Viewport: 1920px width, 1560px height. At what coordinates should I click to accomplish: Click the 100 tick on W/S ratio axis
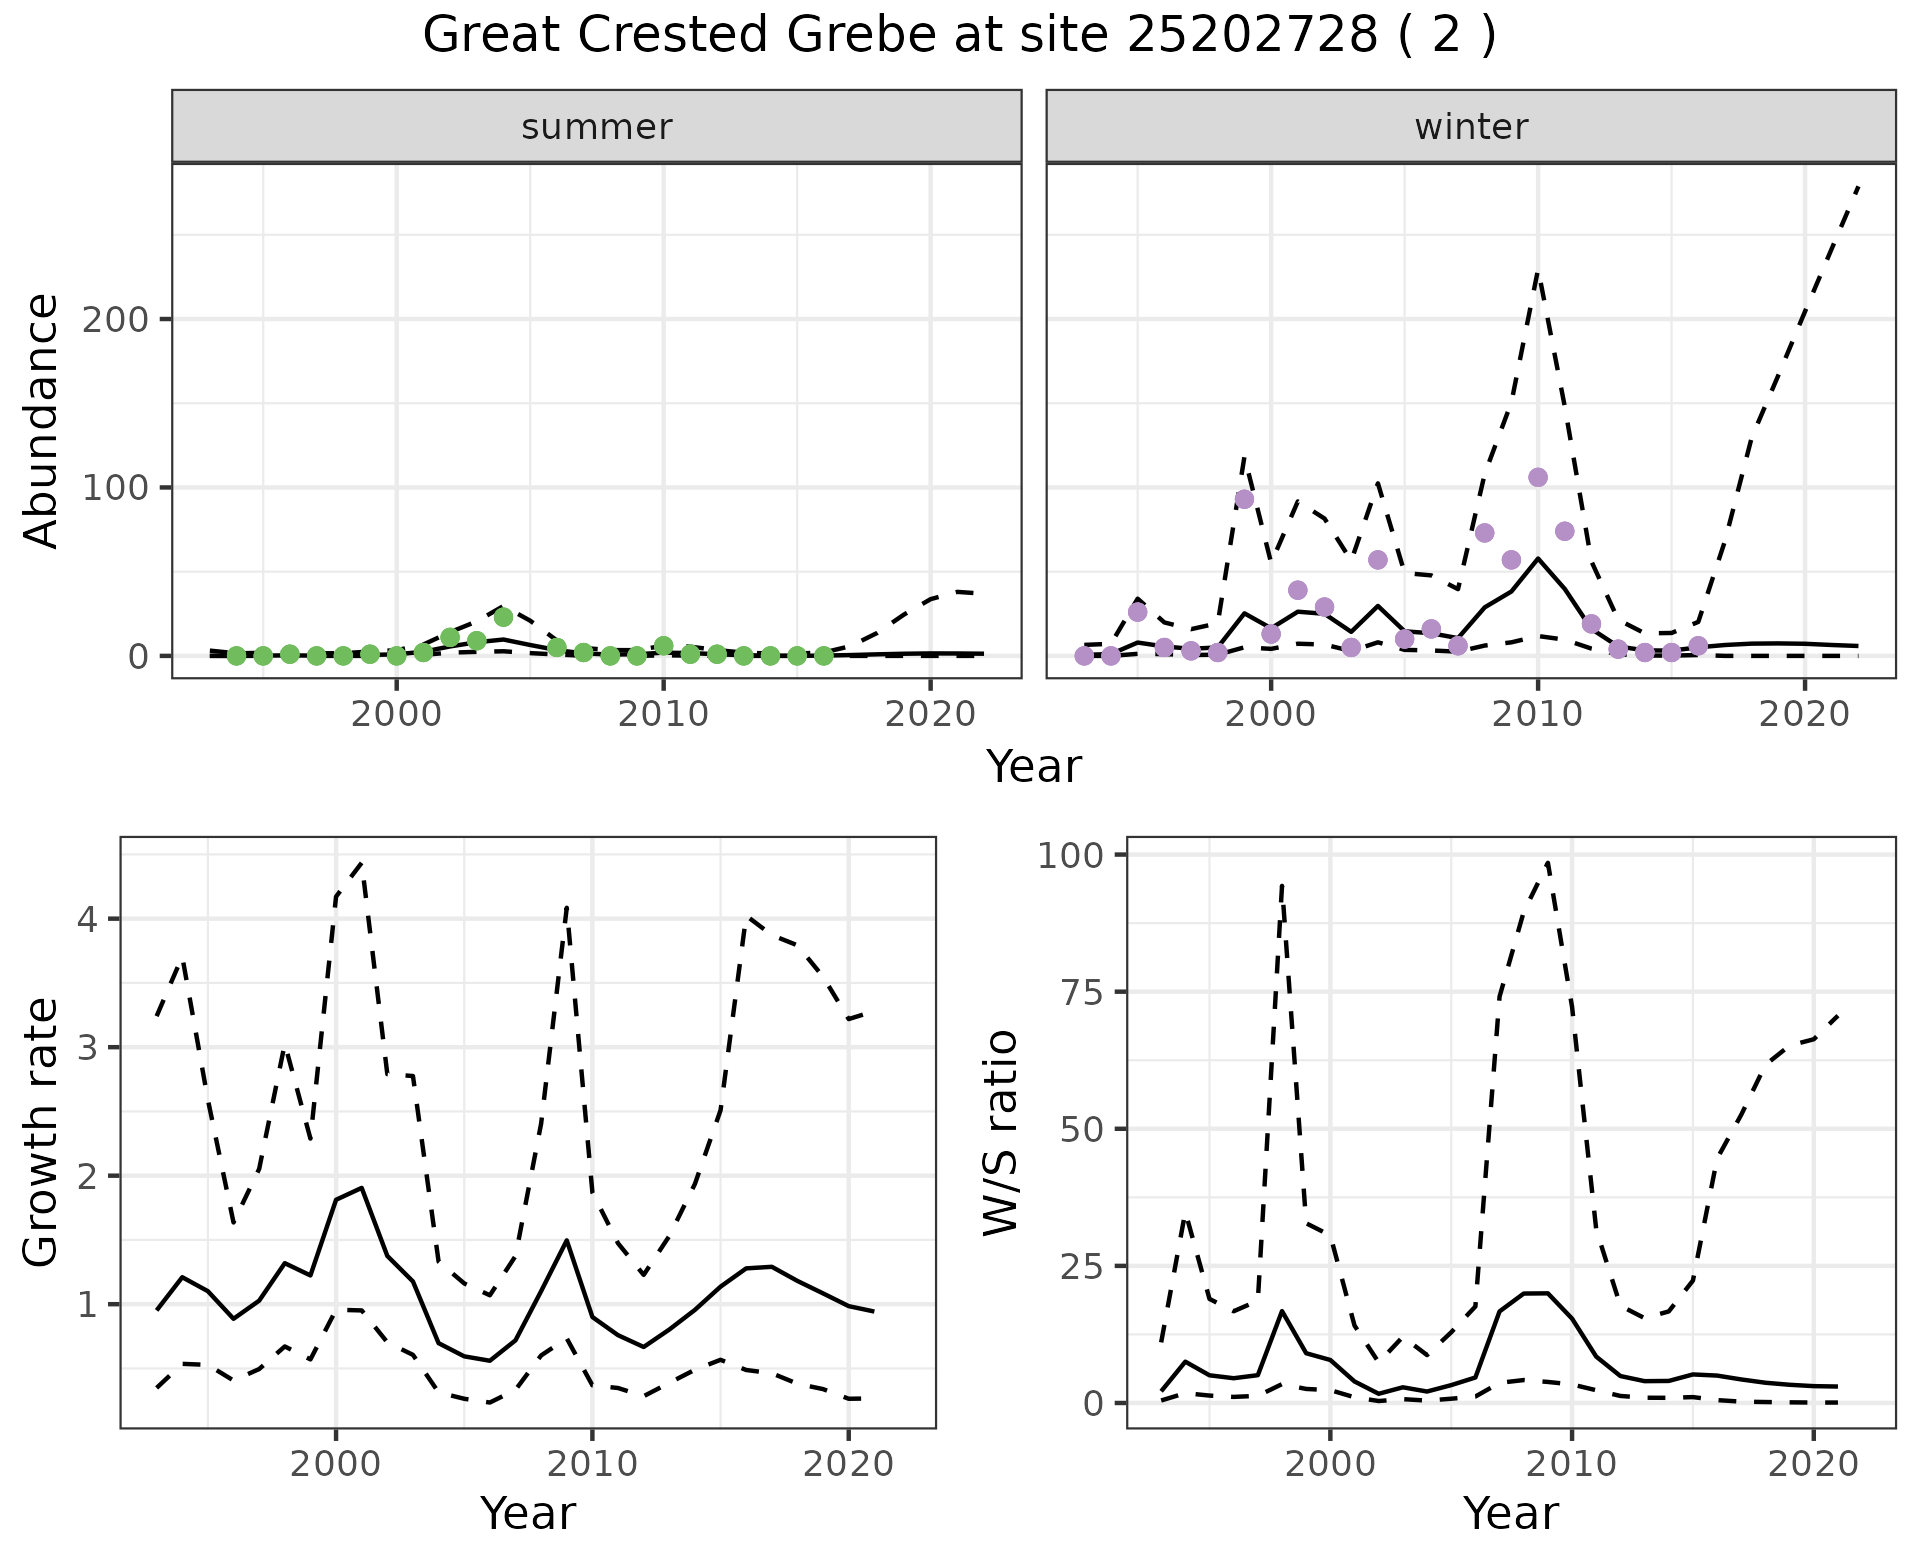tap(1071, 855)
